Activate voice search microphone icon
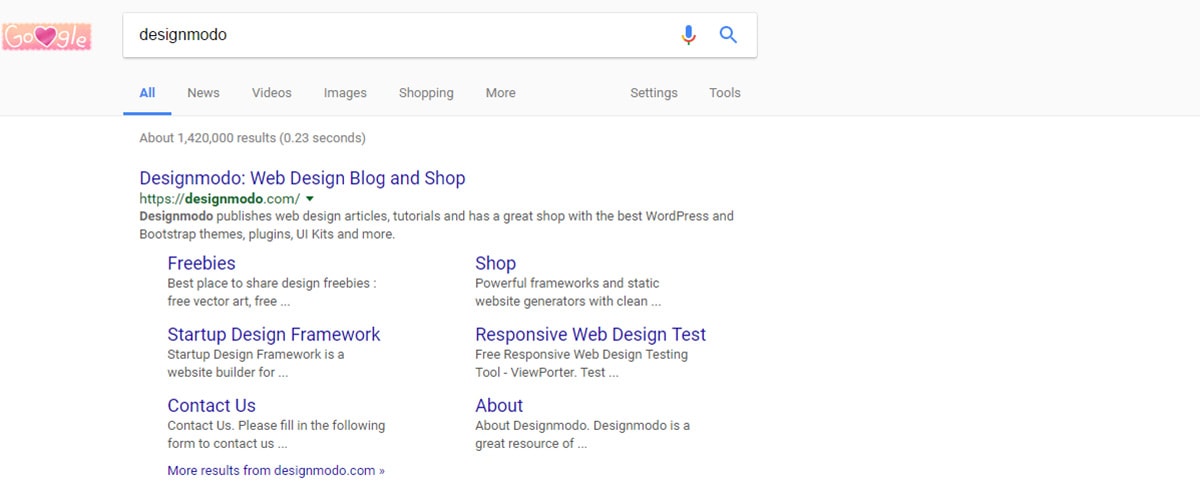The width and height of the screenshot is (1200, 503). [x=688, y=35]
